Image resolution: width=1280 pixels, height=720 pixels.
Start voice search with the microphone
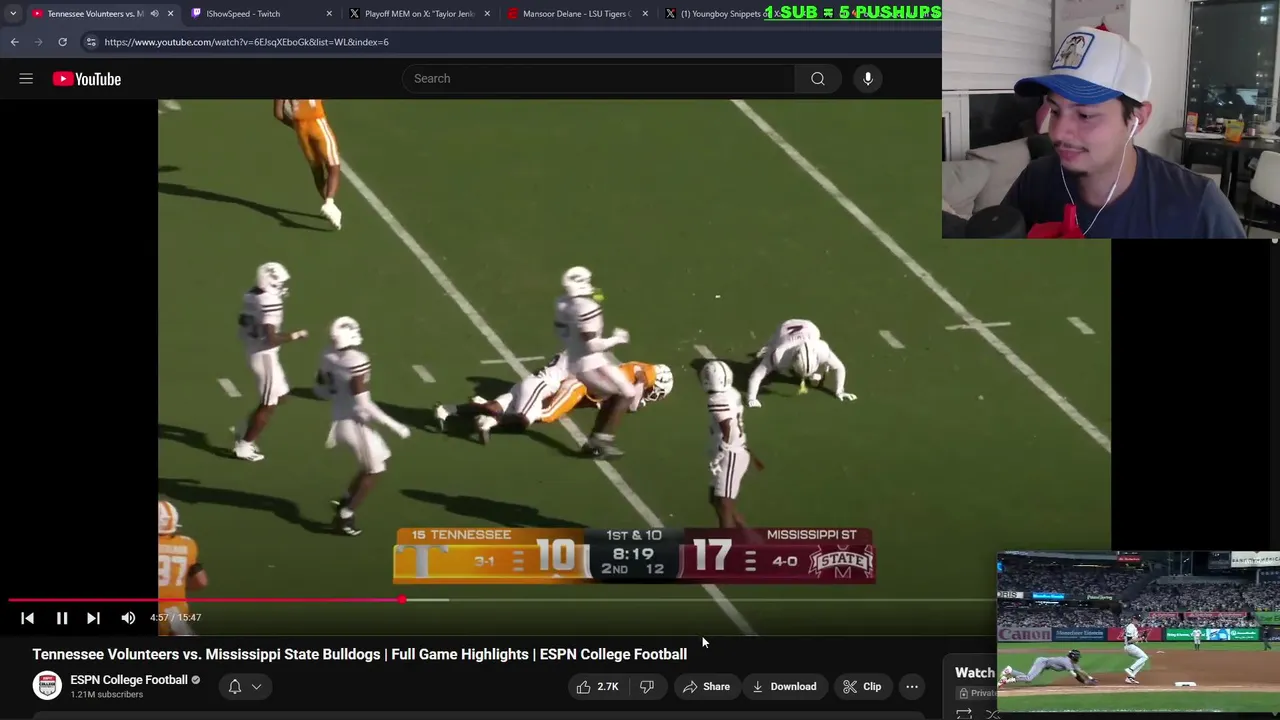click(x=868, y=78)
